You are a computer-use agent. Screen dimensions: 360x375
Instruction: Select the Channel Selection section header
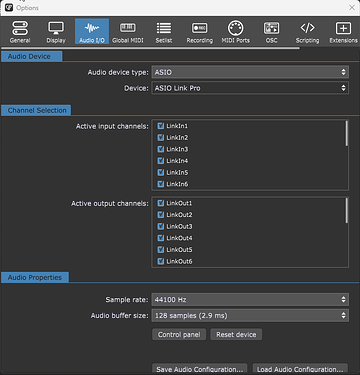pos(36,110)
